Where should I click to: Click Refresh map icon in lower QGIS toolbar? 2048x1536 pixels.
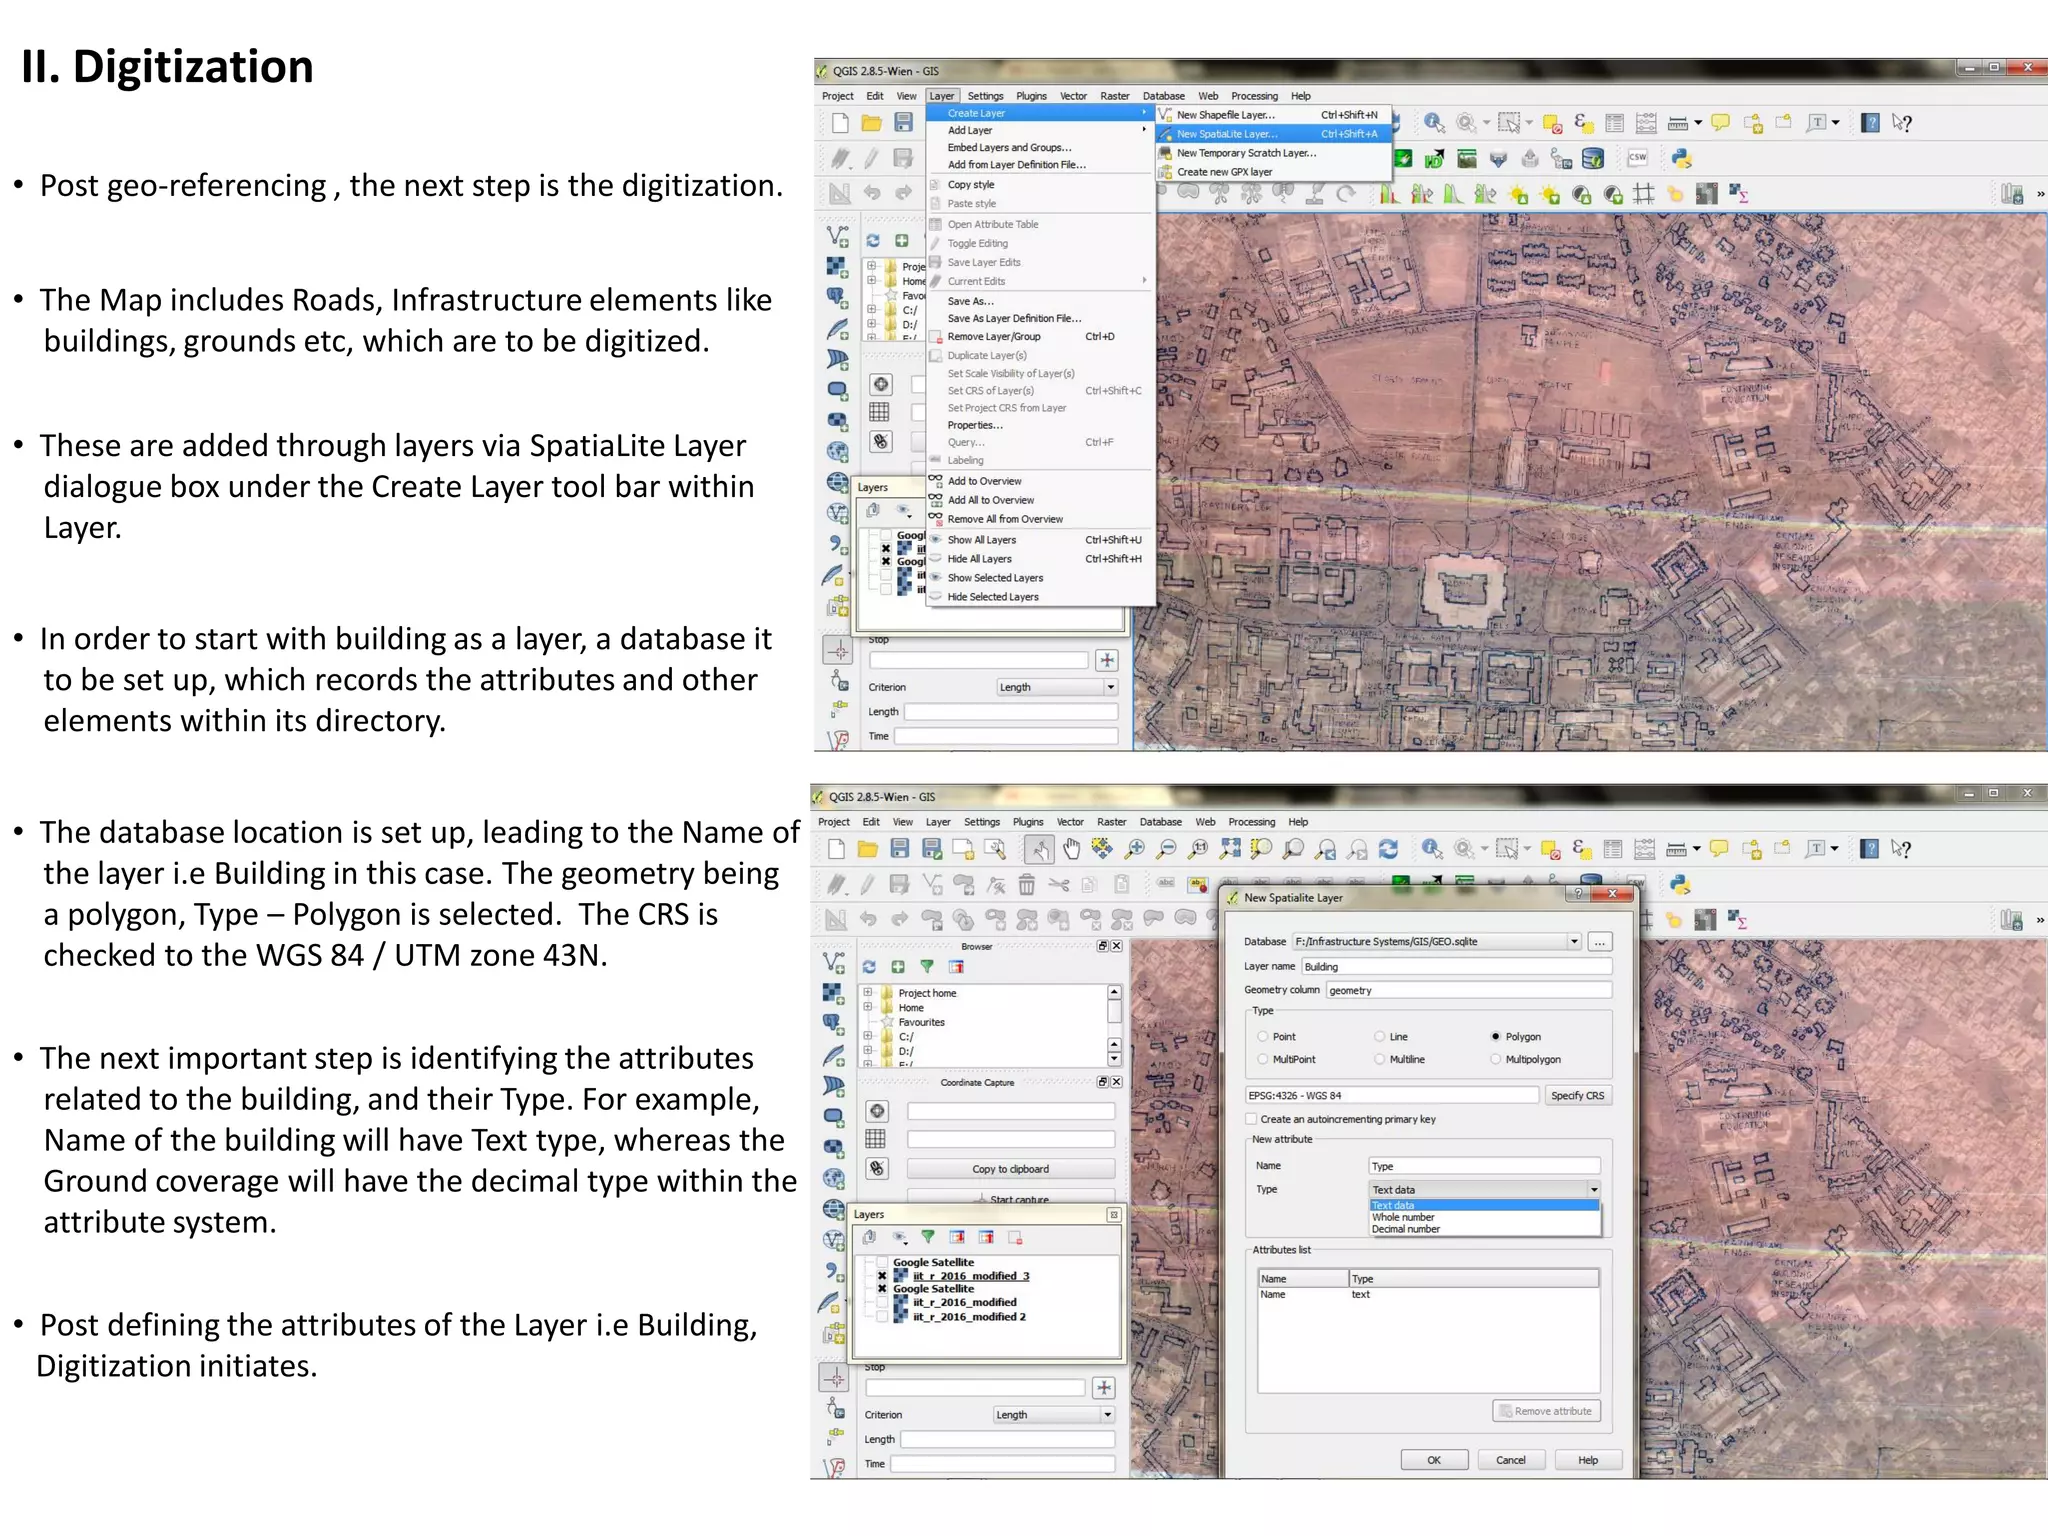point(1388,849)
